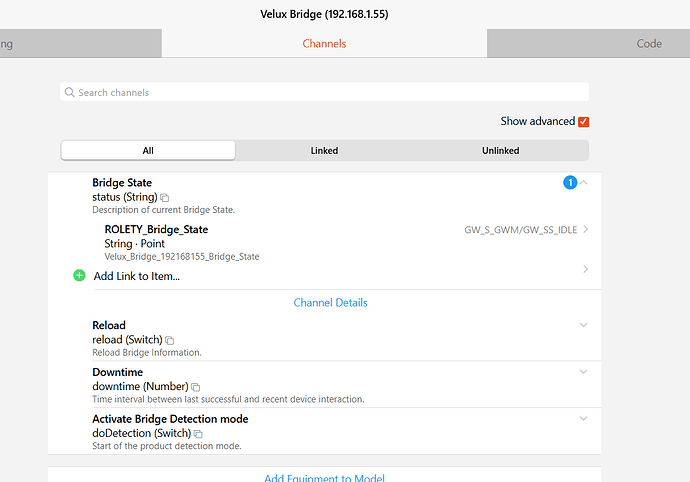Copy the downtime channel ID icon
The image size is (690, 482).
point(196,387)
